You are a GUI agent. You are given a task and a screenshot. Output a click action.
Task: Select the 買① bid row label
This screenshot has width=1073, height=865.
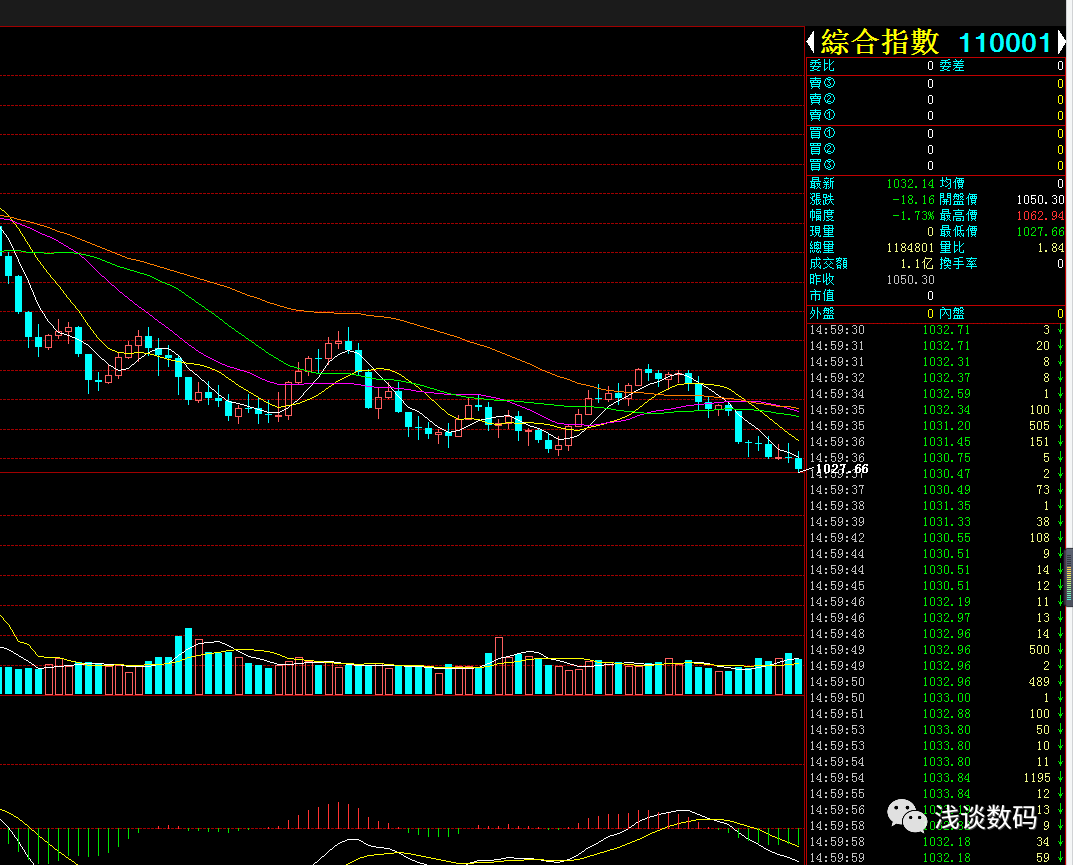click(822, 133)
